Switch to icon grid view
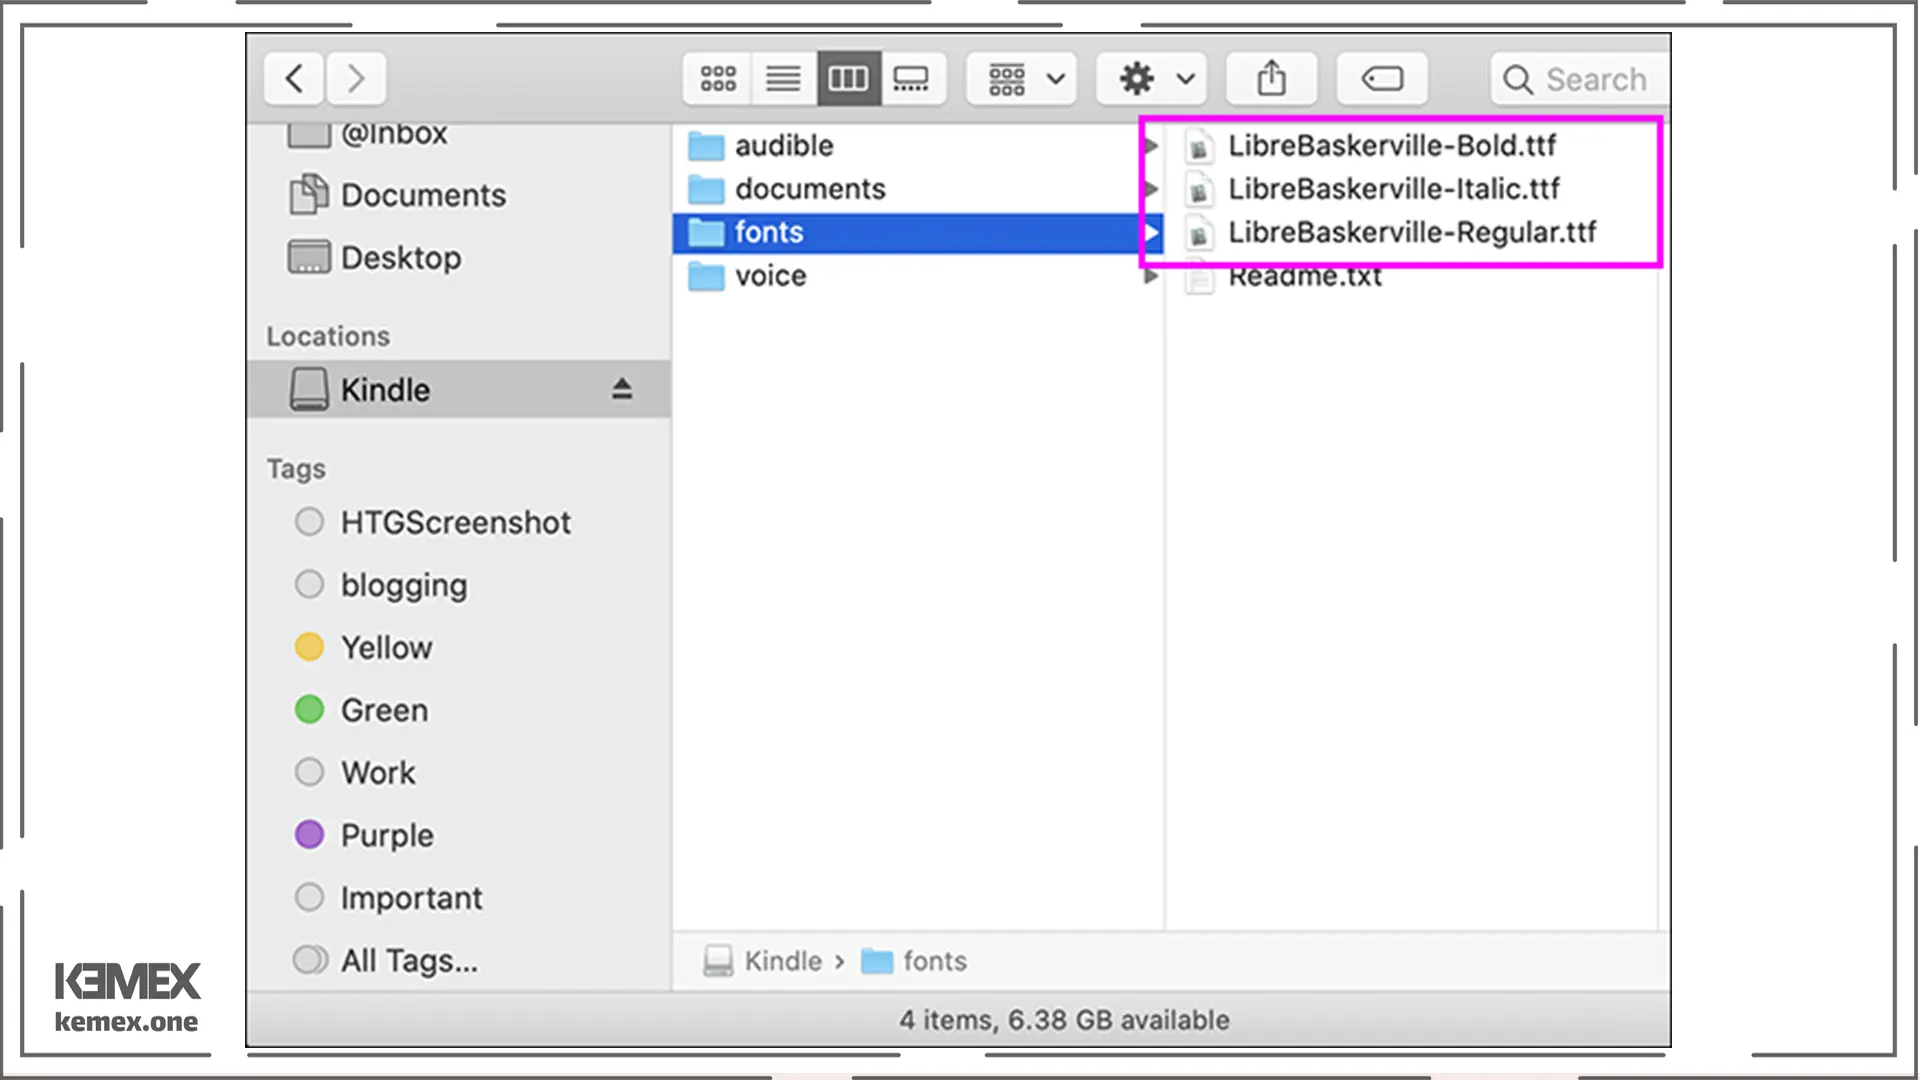 click(x=719, y=79)
